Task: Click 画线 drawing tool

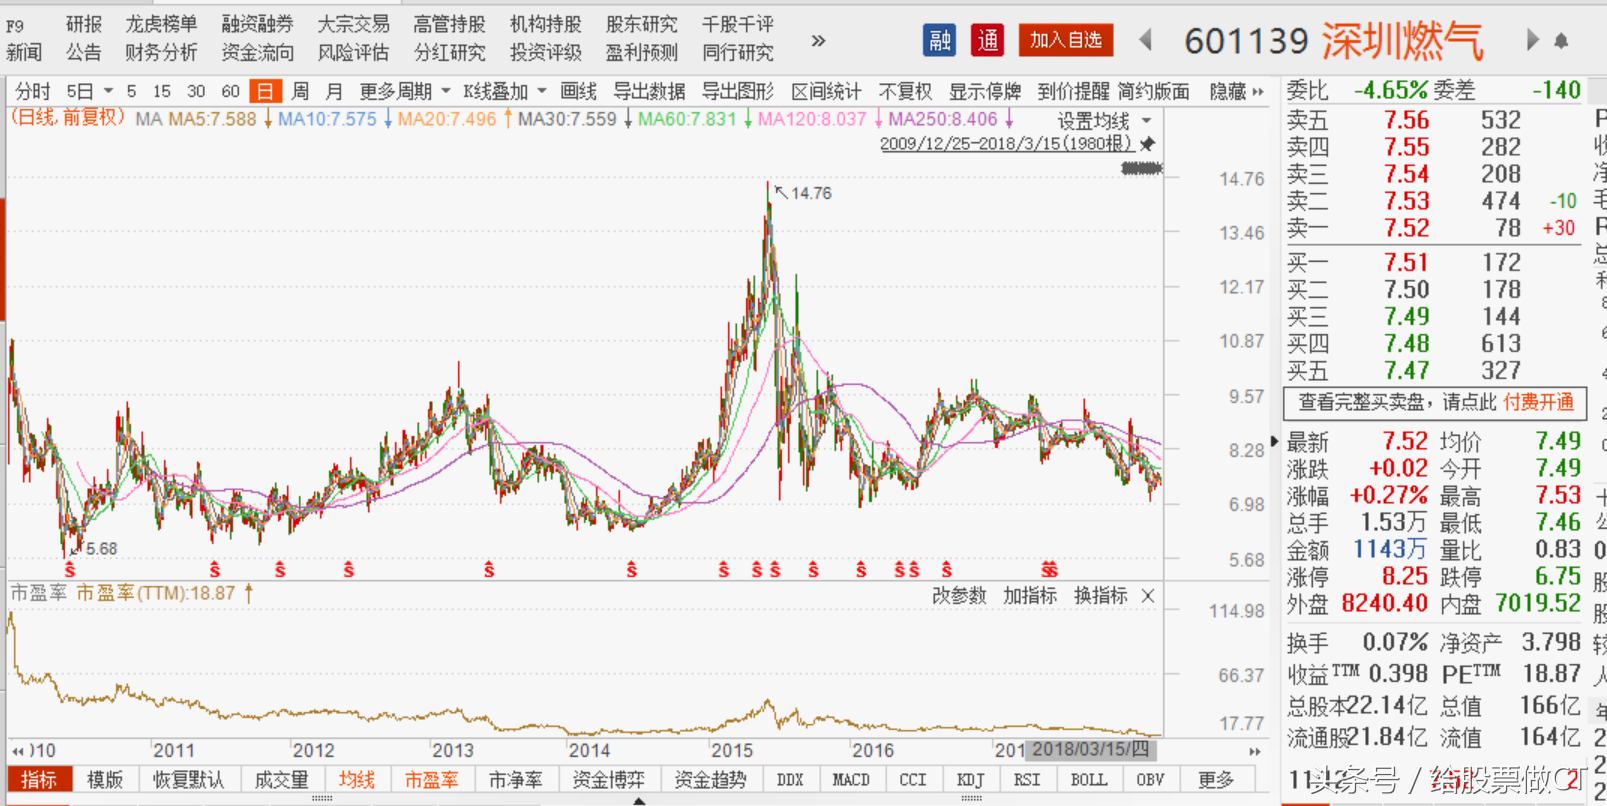Action: [578, 91]
